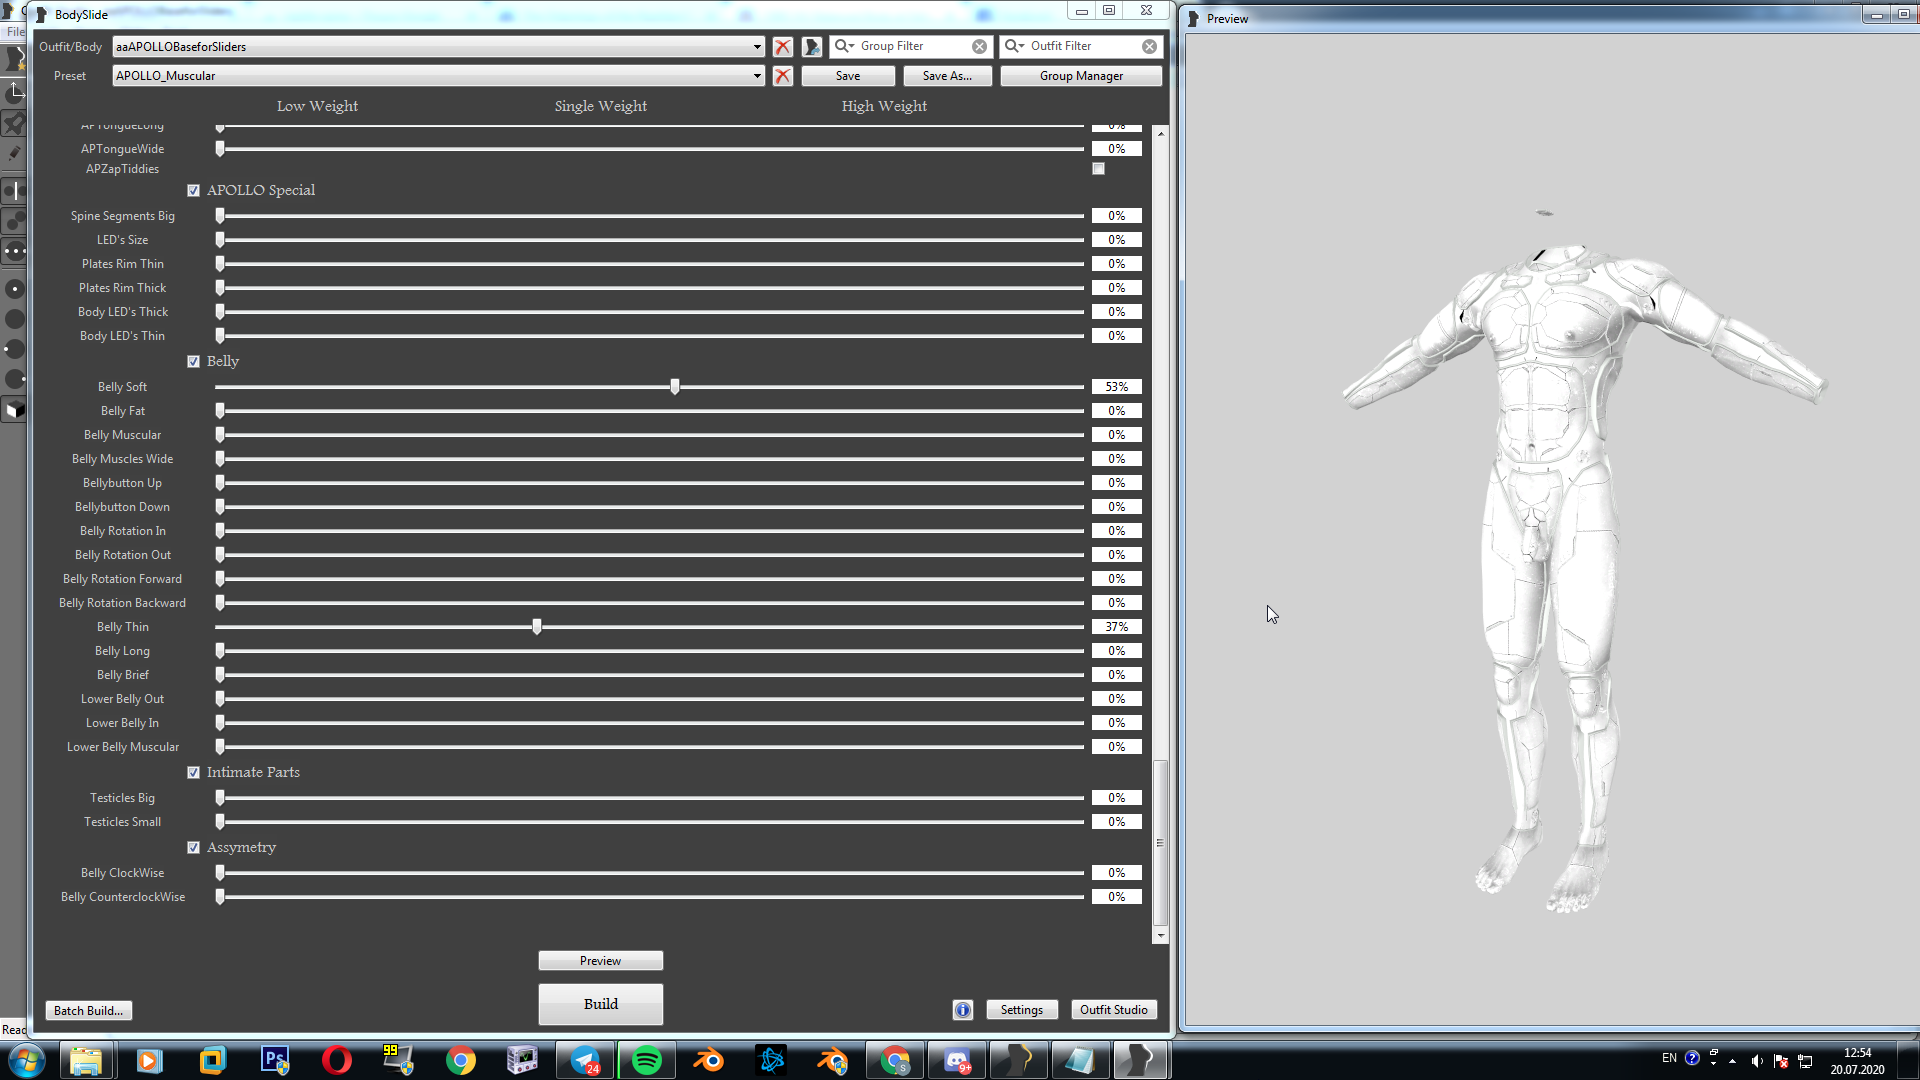1920x1080 pixels.
Task: Open the Preset dropdown list
Action: point(757,76)
